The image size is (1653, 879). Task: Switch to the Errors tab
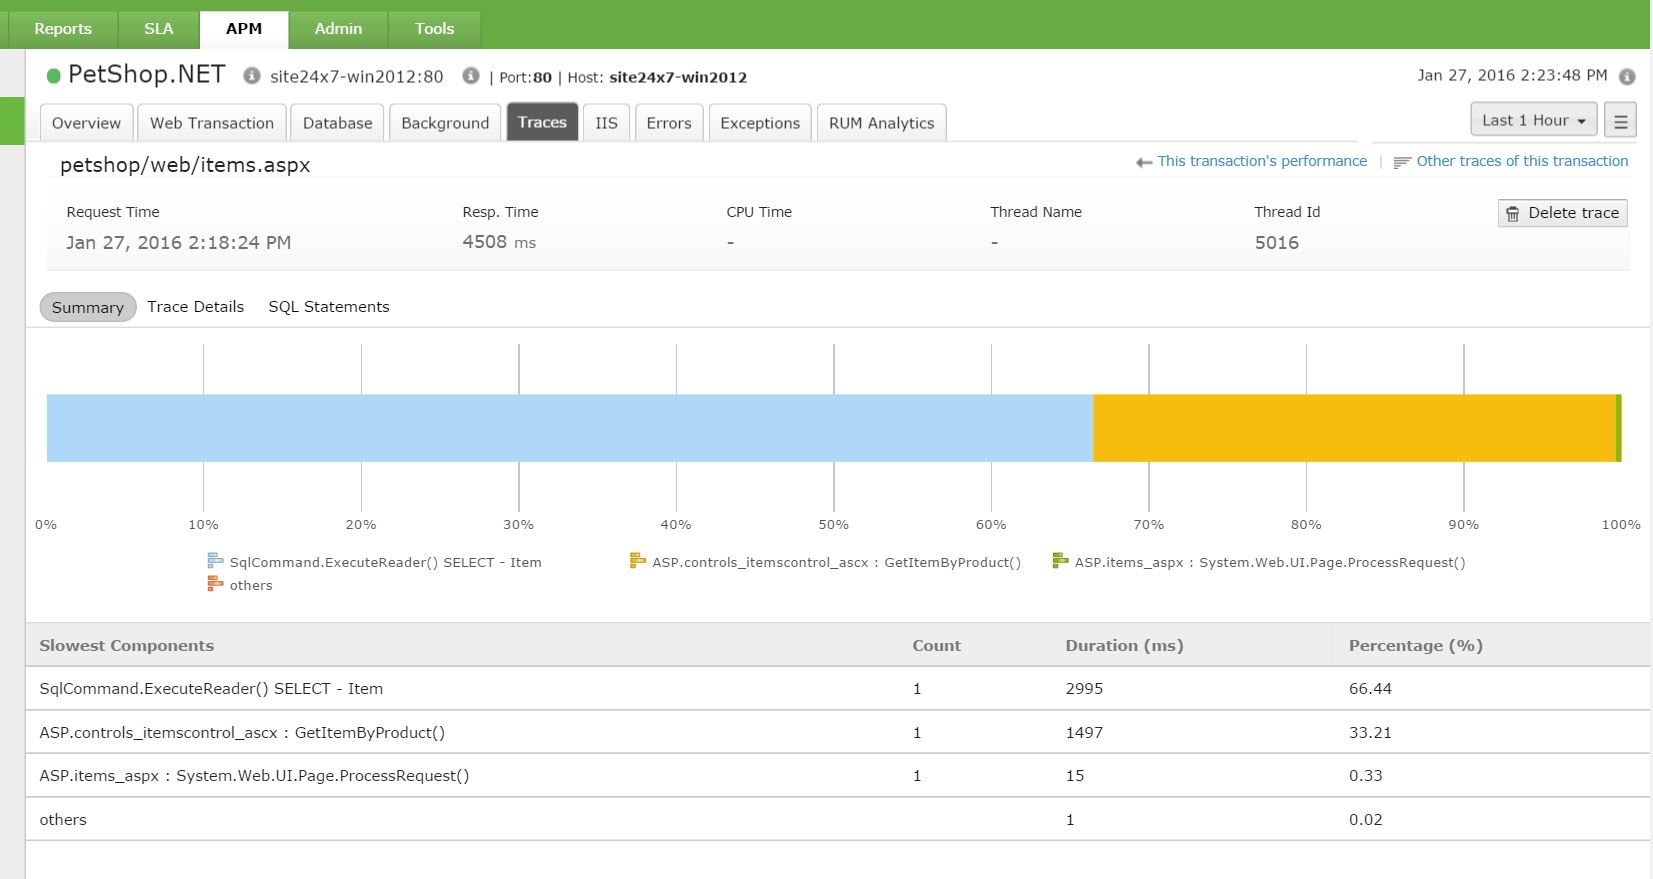(x=669, y=123)
